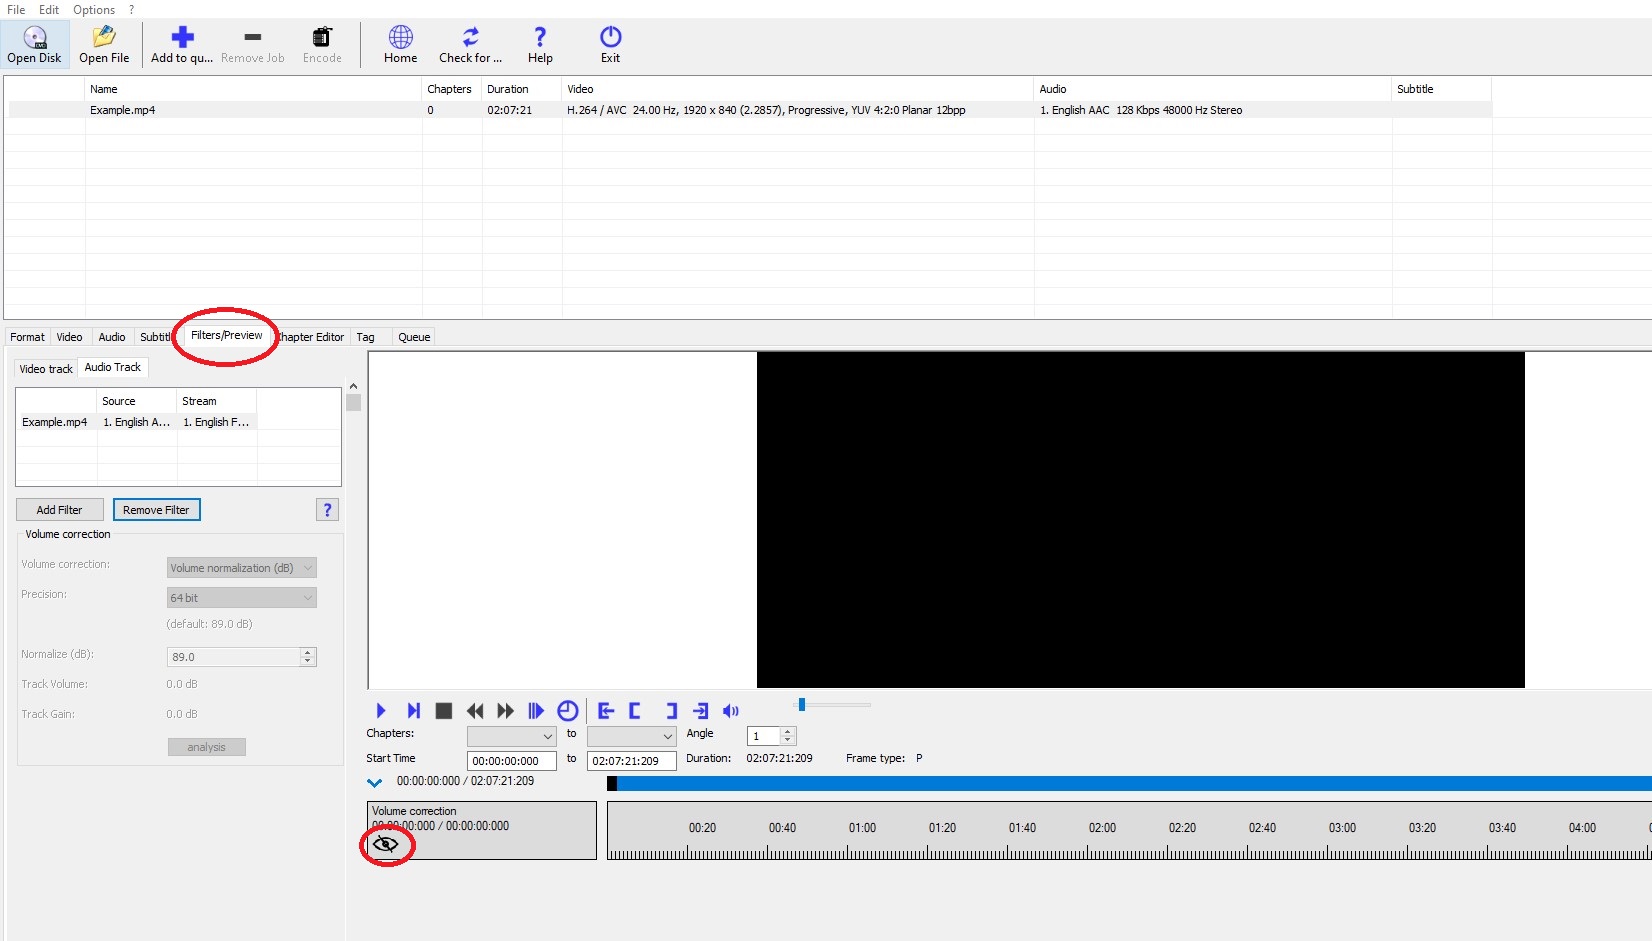
Task: Select the Filters/Preview tab
Action: [227, 336]
